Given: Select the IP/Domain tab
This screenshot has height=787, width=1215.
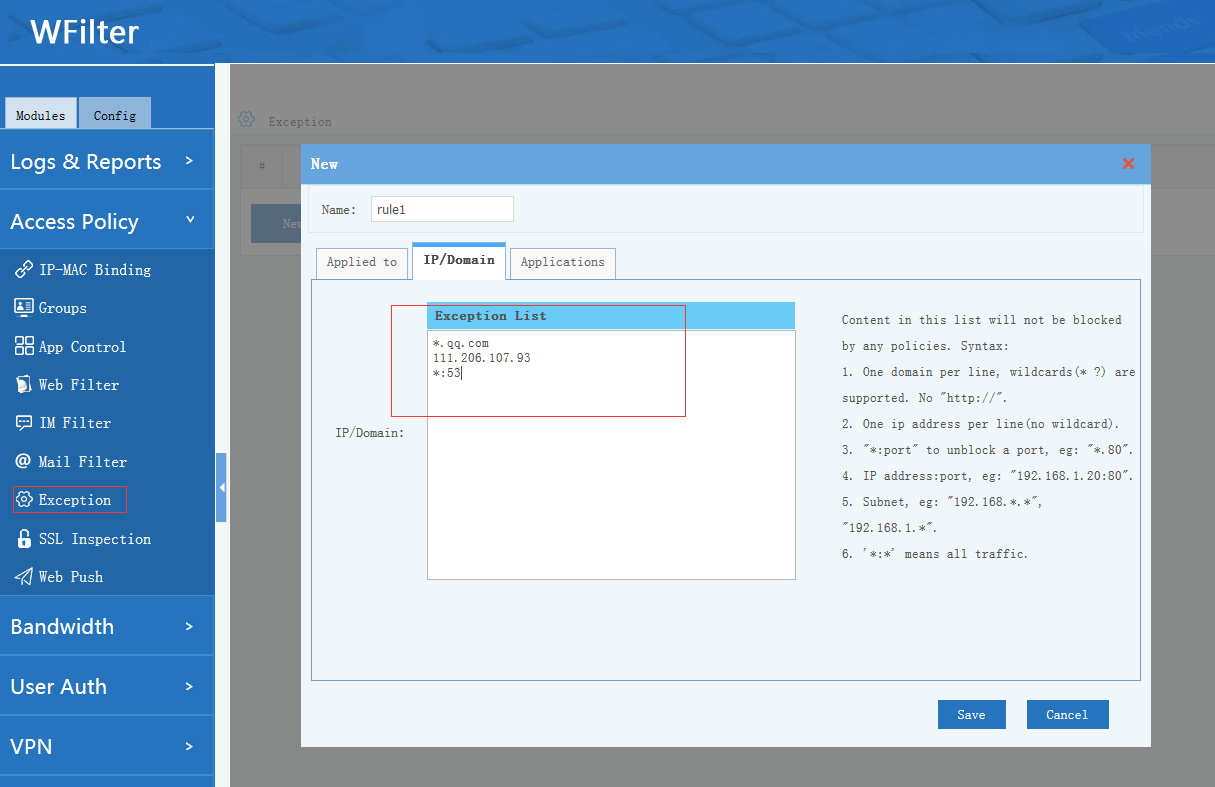Looking at the screenshot, I should tap(459, 260).
